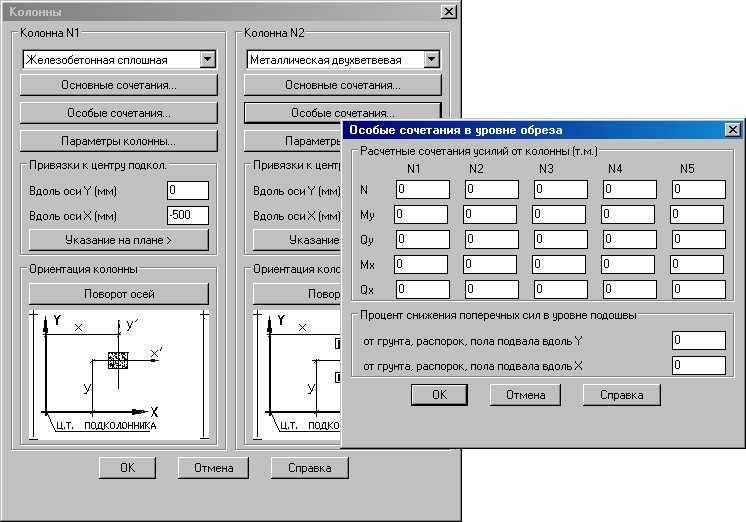Edit the Qy value for combination N5
Viewport: 746px width, 522px height.
coord(699,239)
